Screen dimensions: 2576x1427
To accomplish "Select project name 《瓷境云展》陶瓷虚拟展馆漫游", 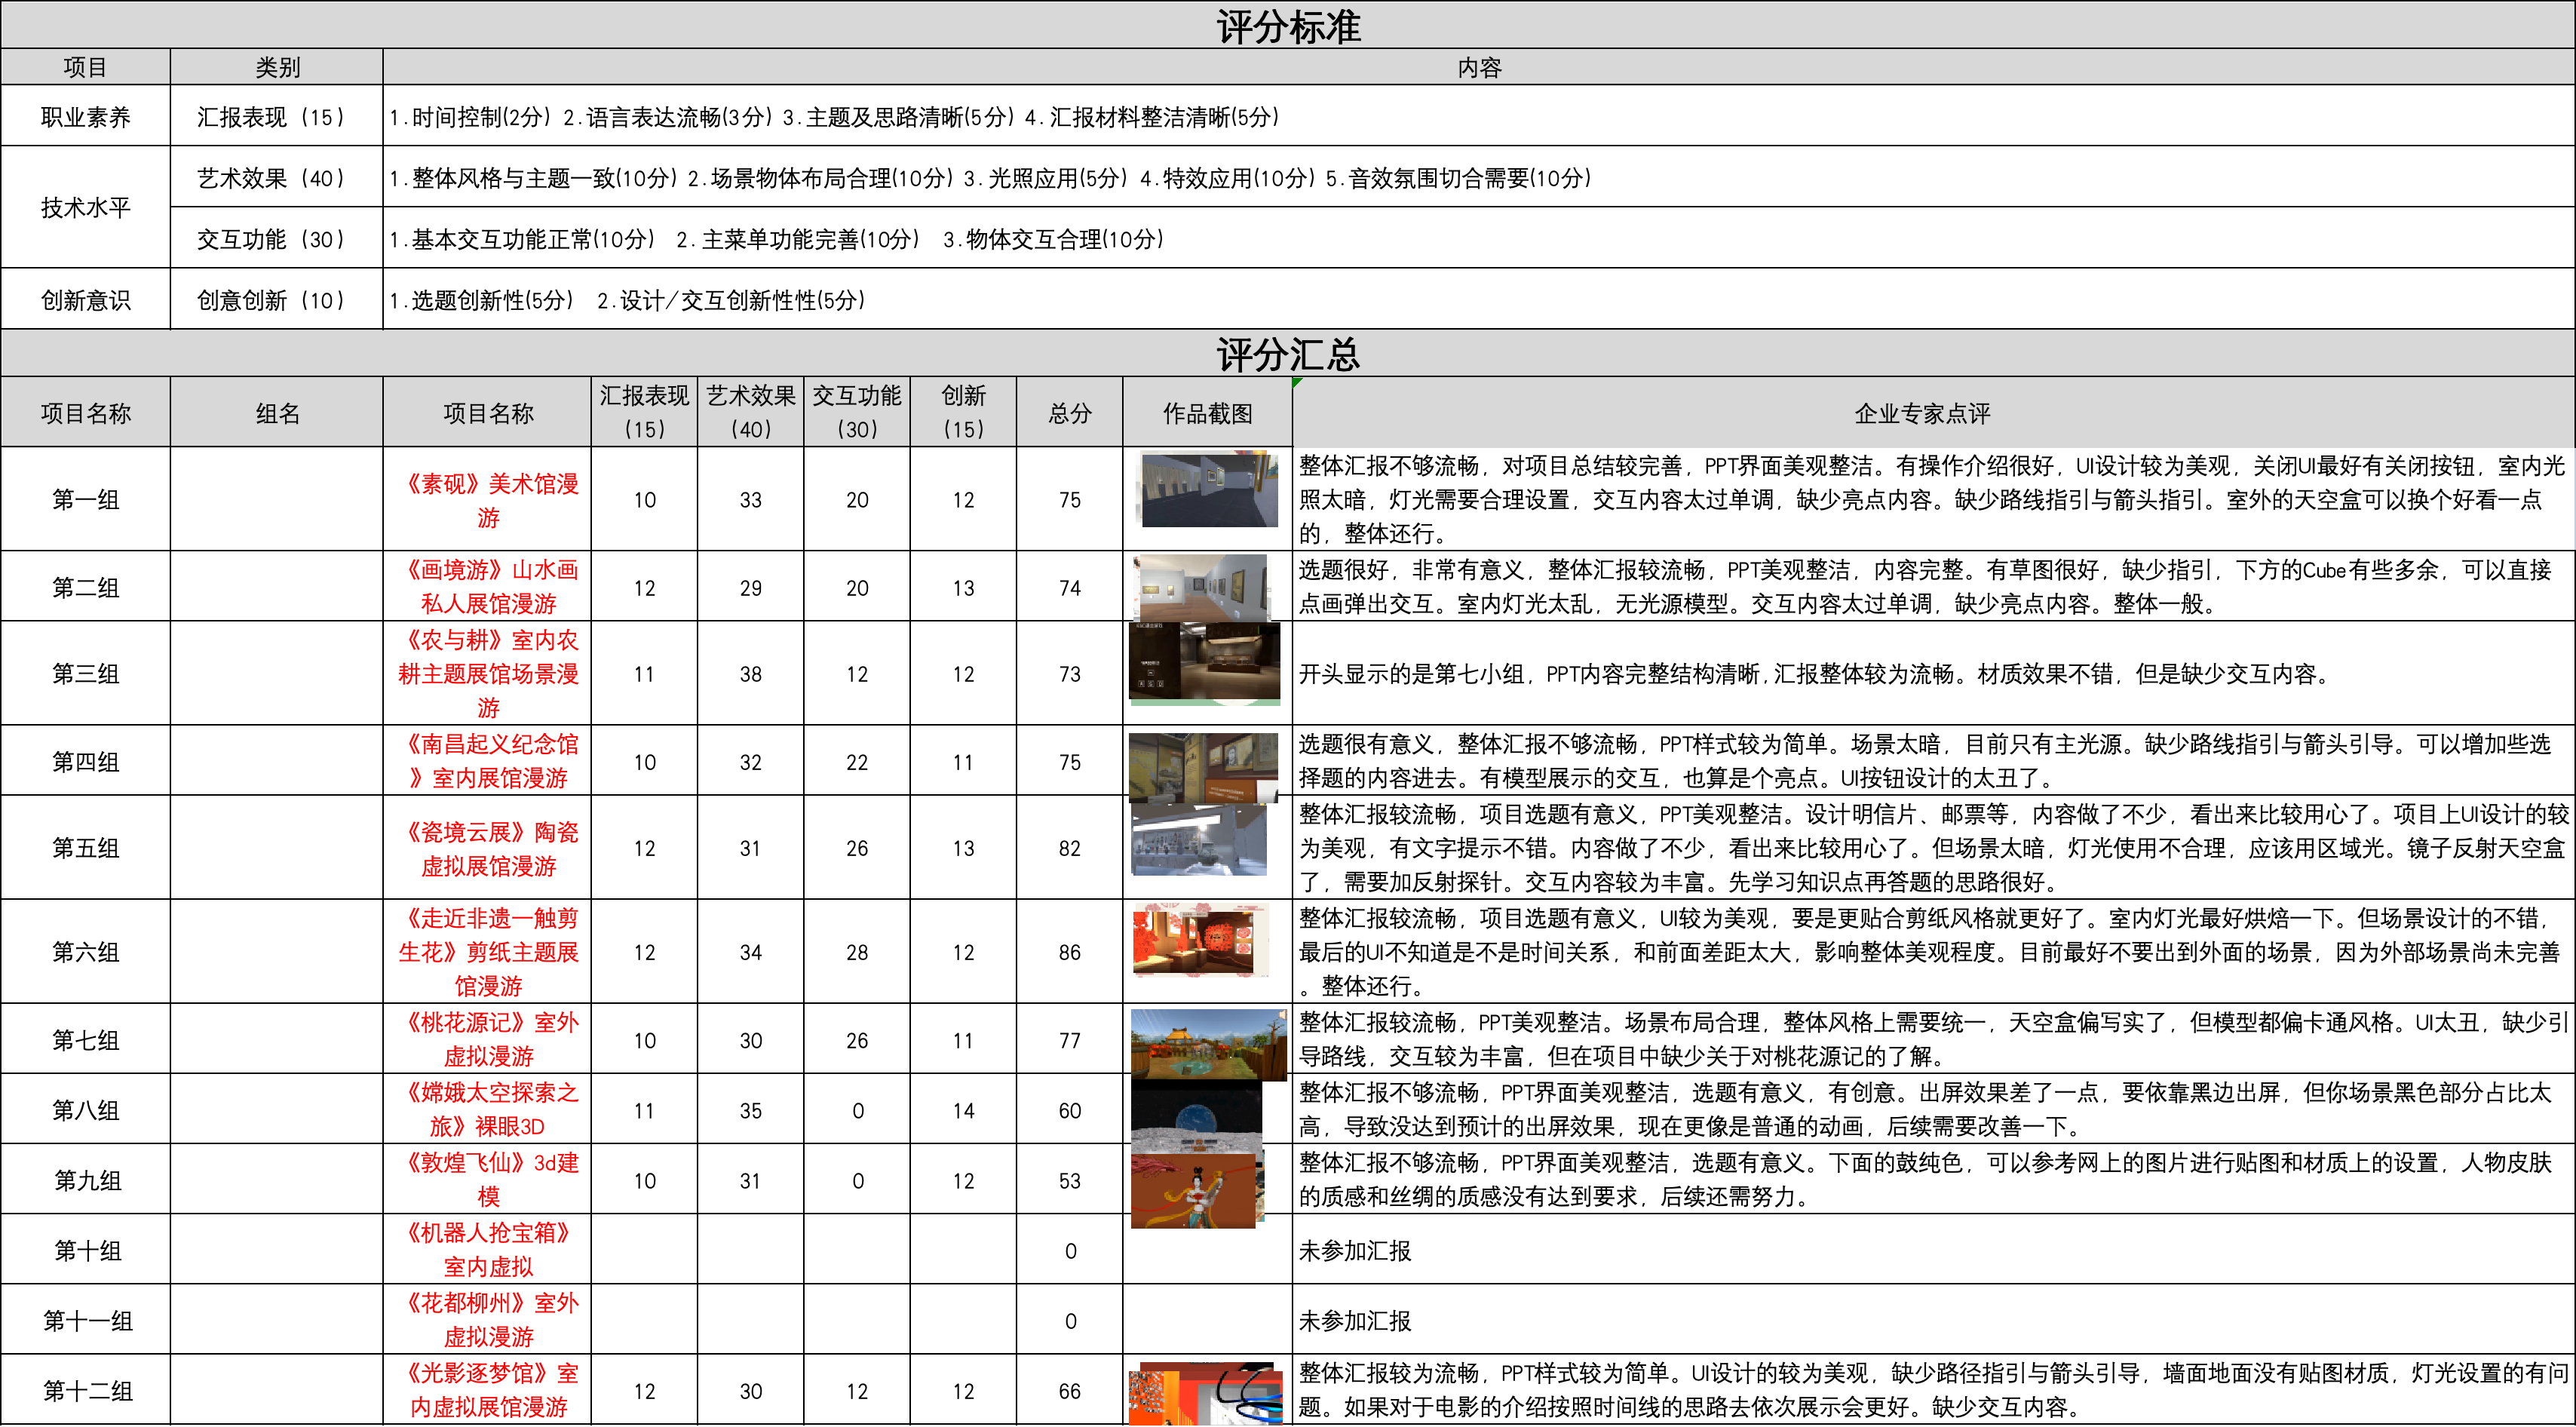I will (x=488, y=847).
